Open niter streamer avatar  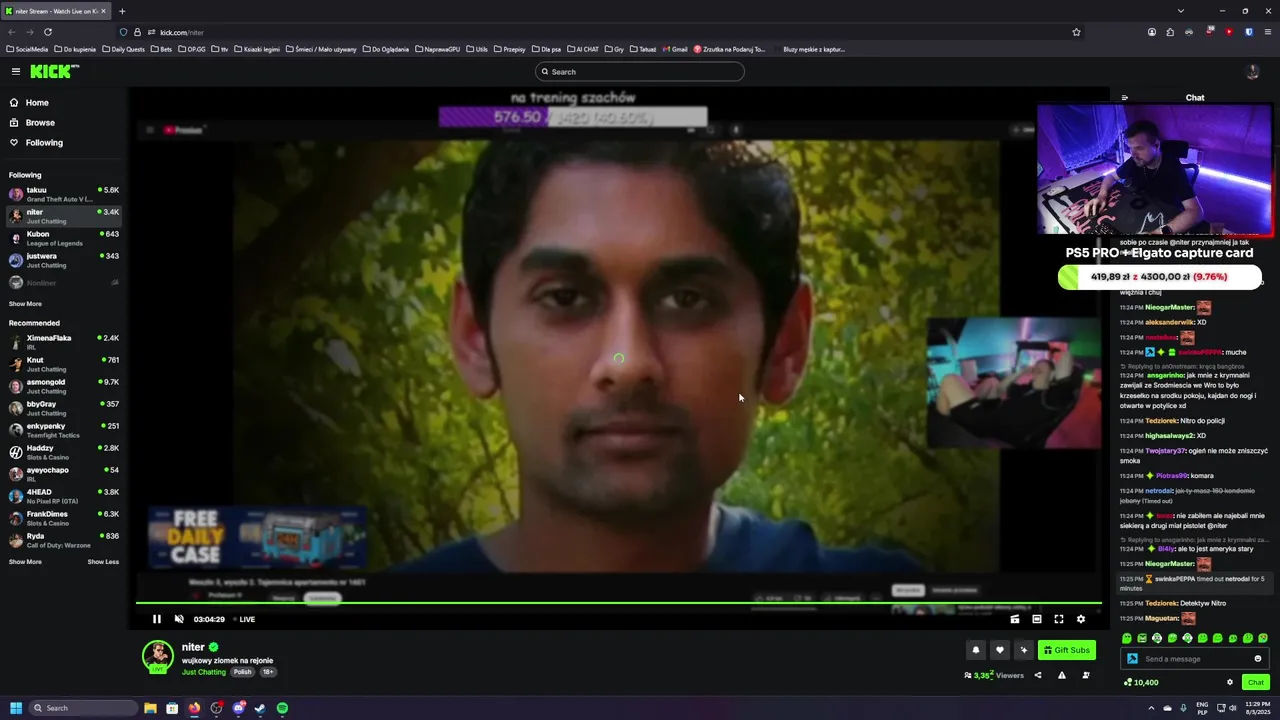click(158, 656)
